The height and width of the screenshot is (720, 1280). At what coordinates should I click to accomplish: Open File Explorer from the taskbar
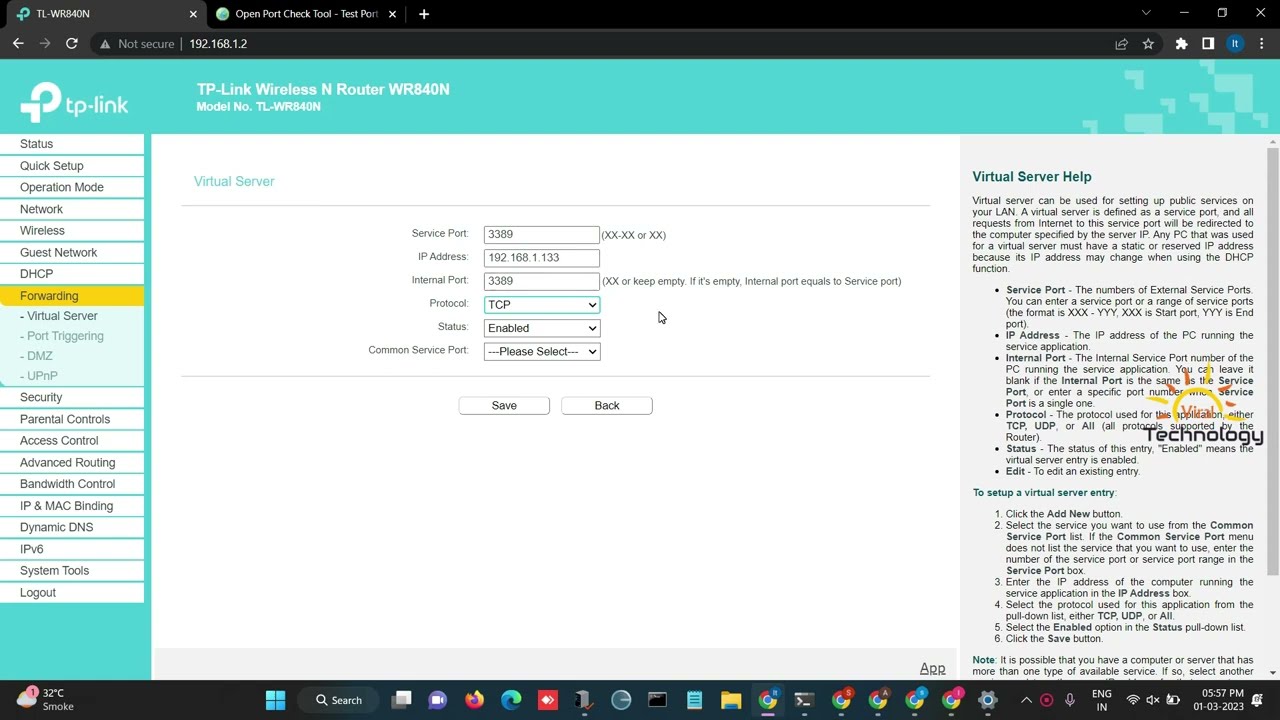click(x=730, y=700)
